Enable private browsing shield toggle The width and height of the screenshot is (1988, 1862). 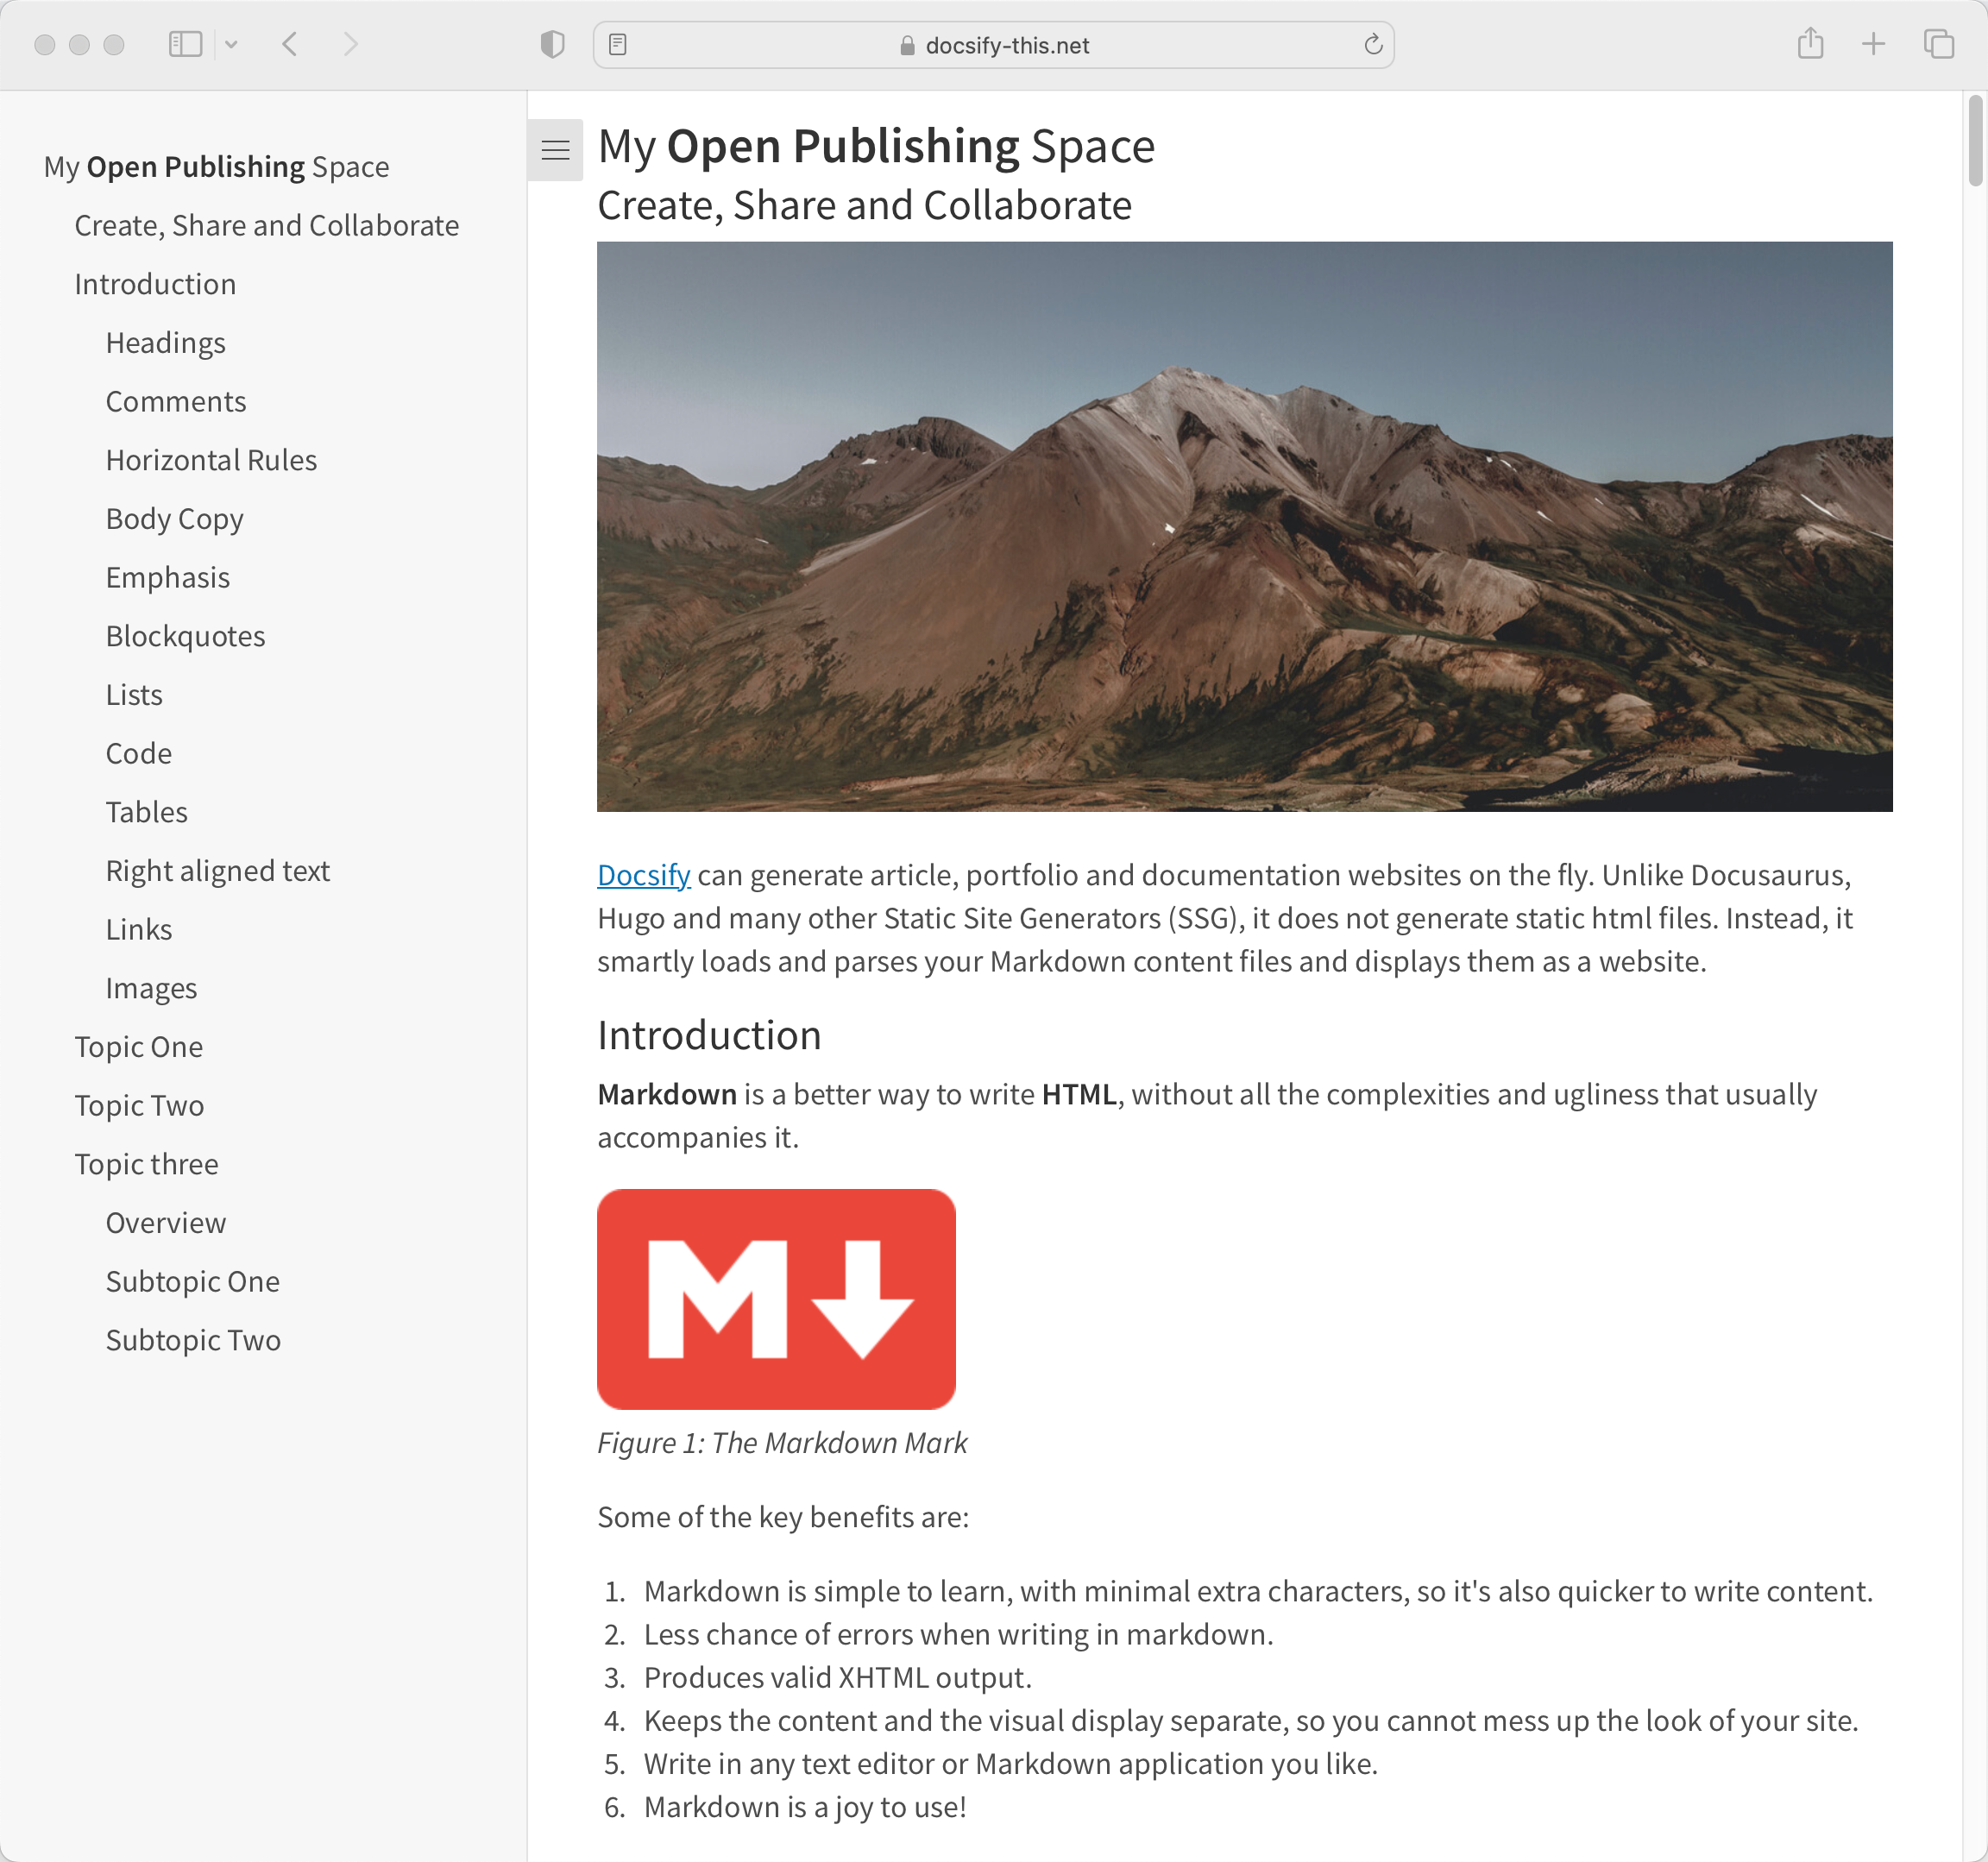(x=551, y=46)
